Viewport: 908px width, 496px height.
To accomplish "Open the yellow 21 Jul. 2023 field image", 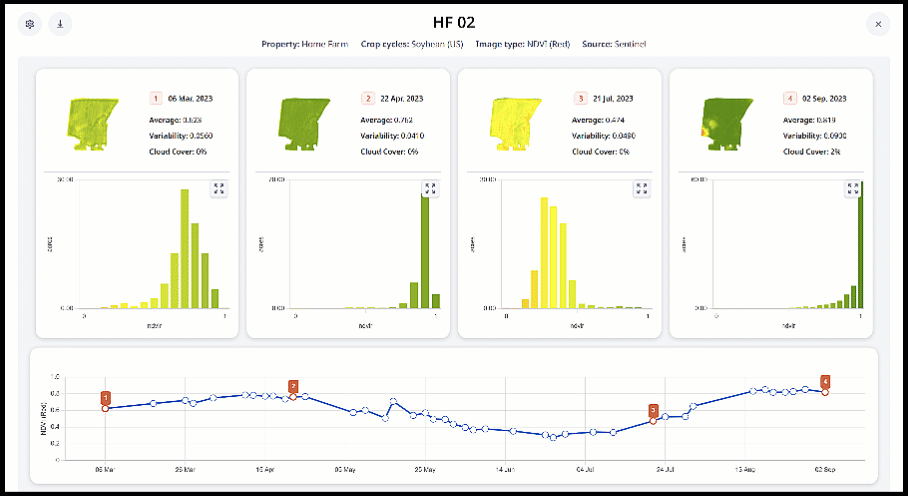I will point(514,123).
